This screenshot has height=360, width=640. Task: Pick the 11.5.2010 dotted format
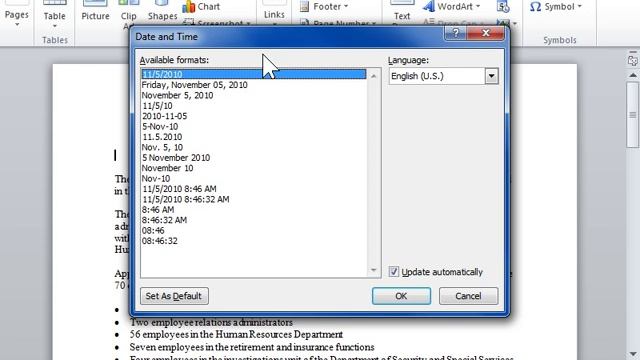click(162, 137)
